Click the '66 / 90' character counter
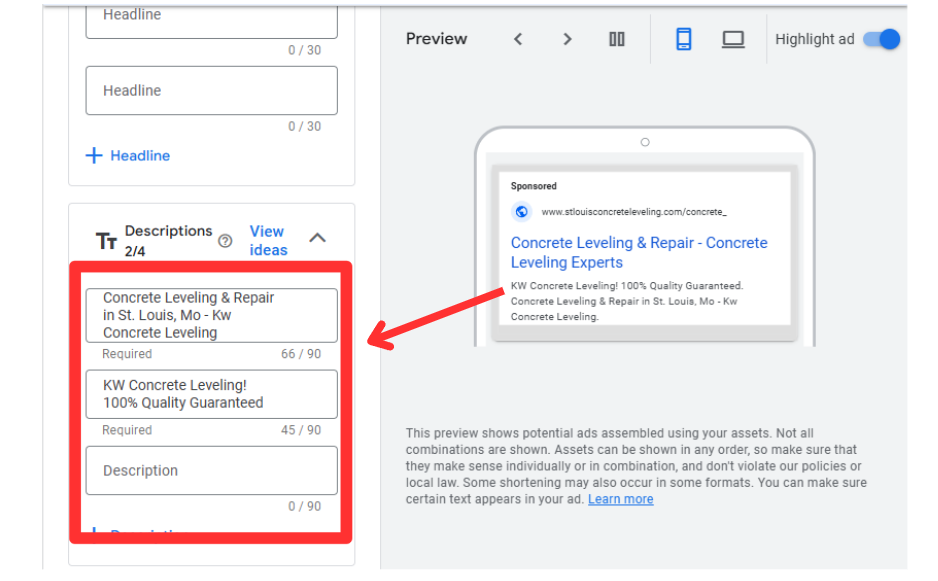Image resolution: width=938 pixels, height=581 pixels. point(301,354)
